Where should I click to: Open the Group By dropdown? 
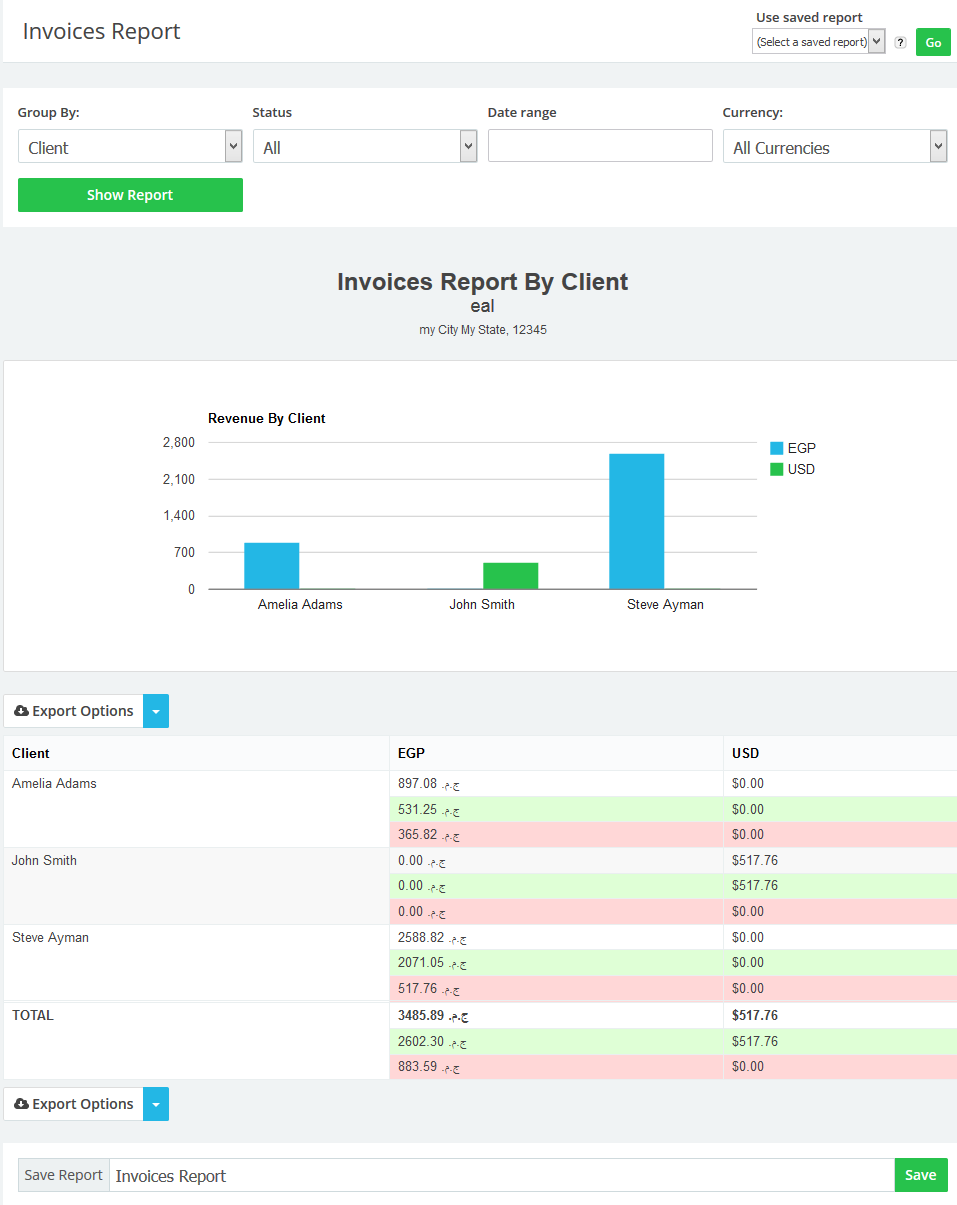[130, 147]
